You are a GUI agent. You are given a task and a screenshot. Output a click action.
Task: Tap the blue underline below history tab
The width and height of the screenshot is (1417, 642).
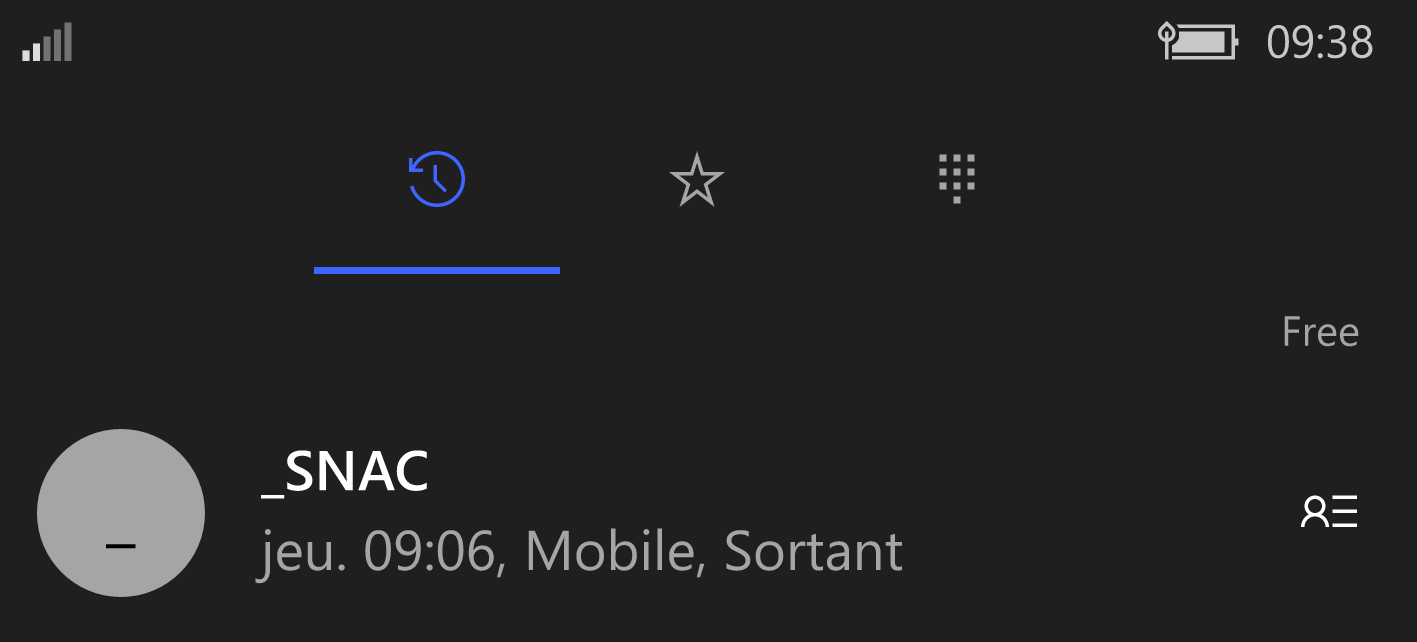437,270
